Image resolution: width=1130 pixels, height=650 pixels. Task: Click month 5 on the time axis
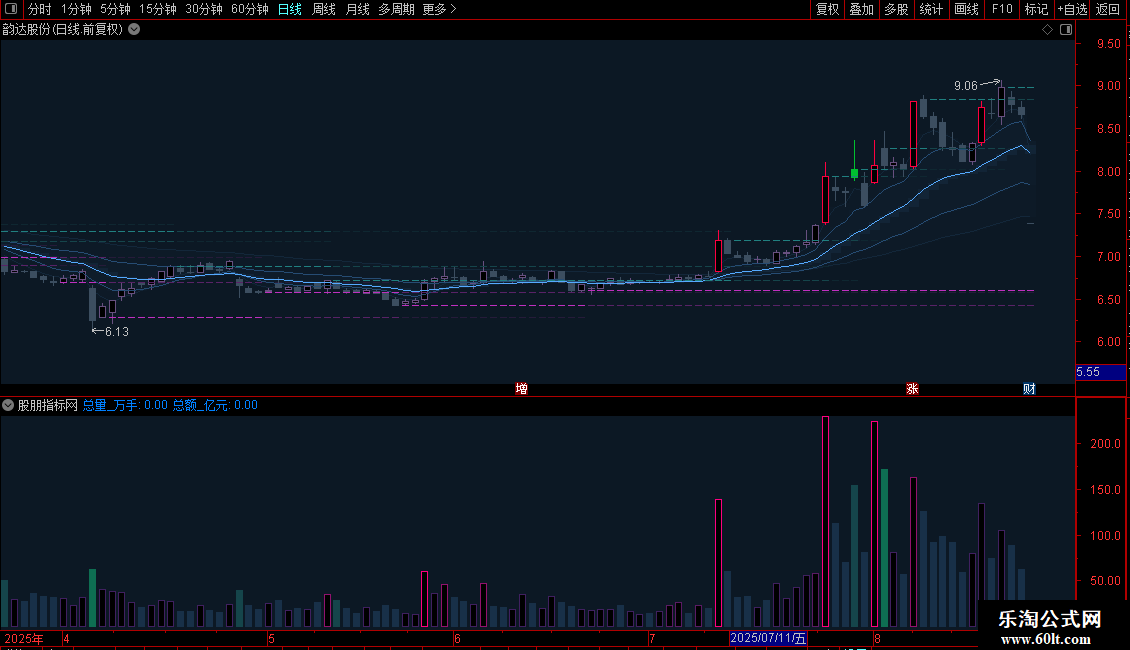(x=272, y=639)
